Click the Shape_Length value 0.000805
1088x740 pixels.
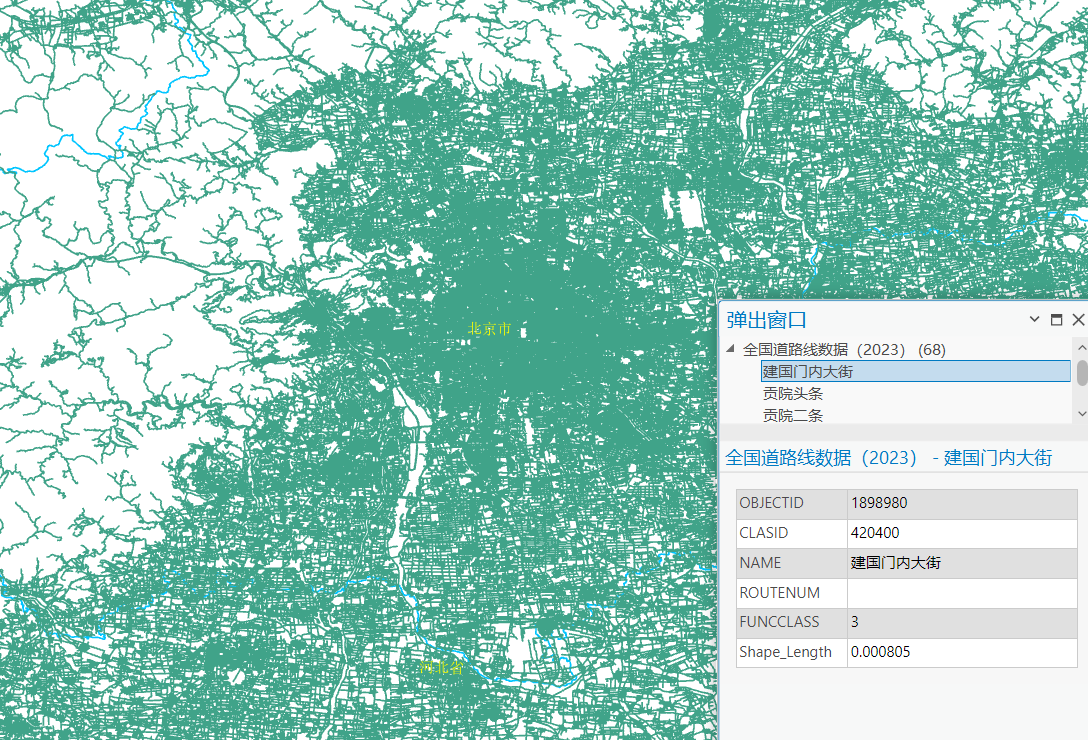point(962,652)
